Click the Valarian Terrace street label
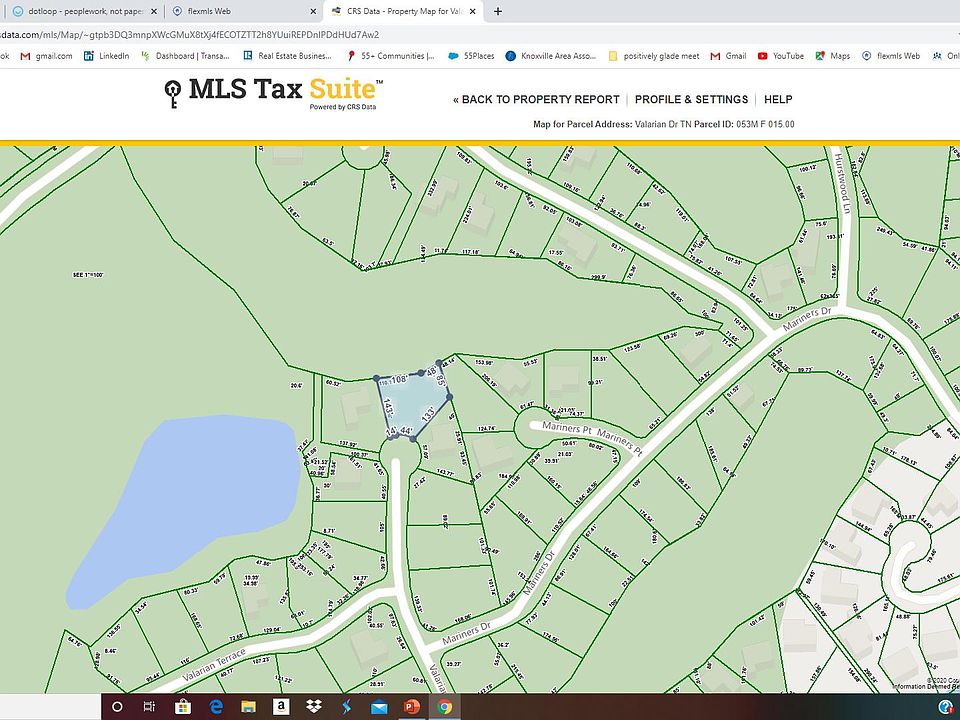 pos(214,665)
